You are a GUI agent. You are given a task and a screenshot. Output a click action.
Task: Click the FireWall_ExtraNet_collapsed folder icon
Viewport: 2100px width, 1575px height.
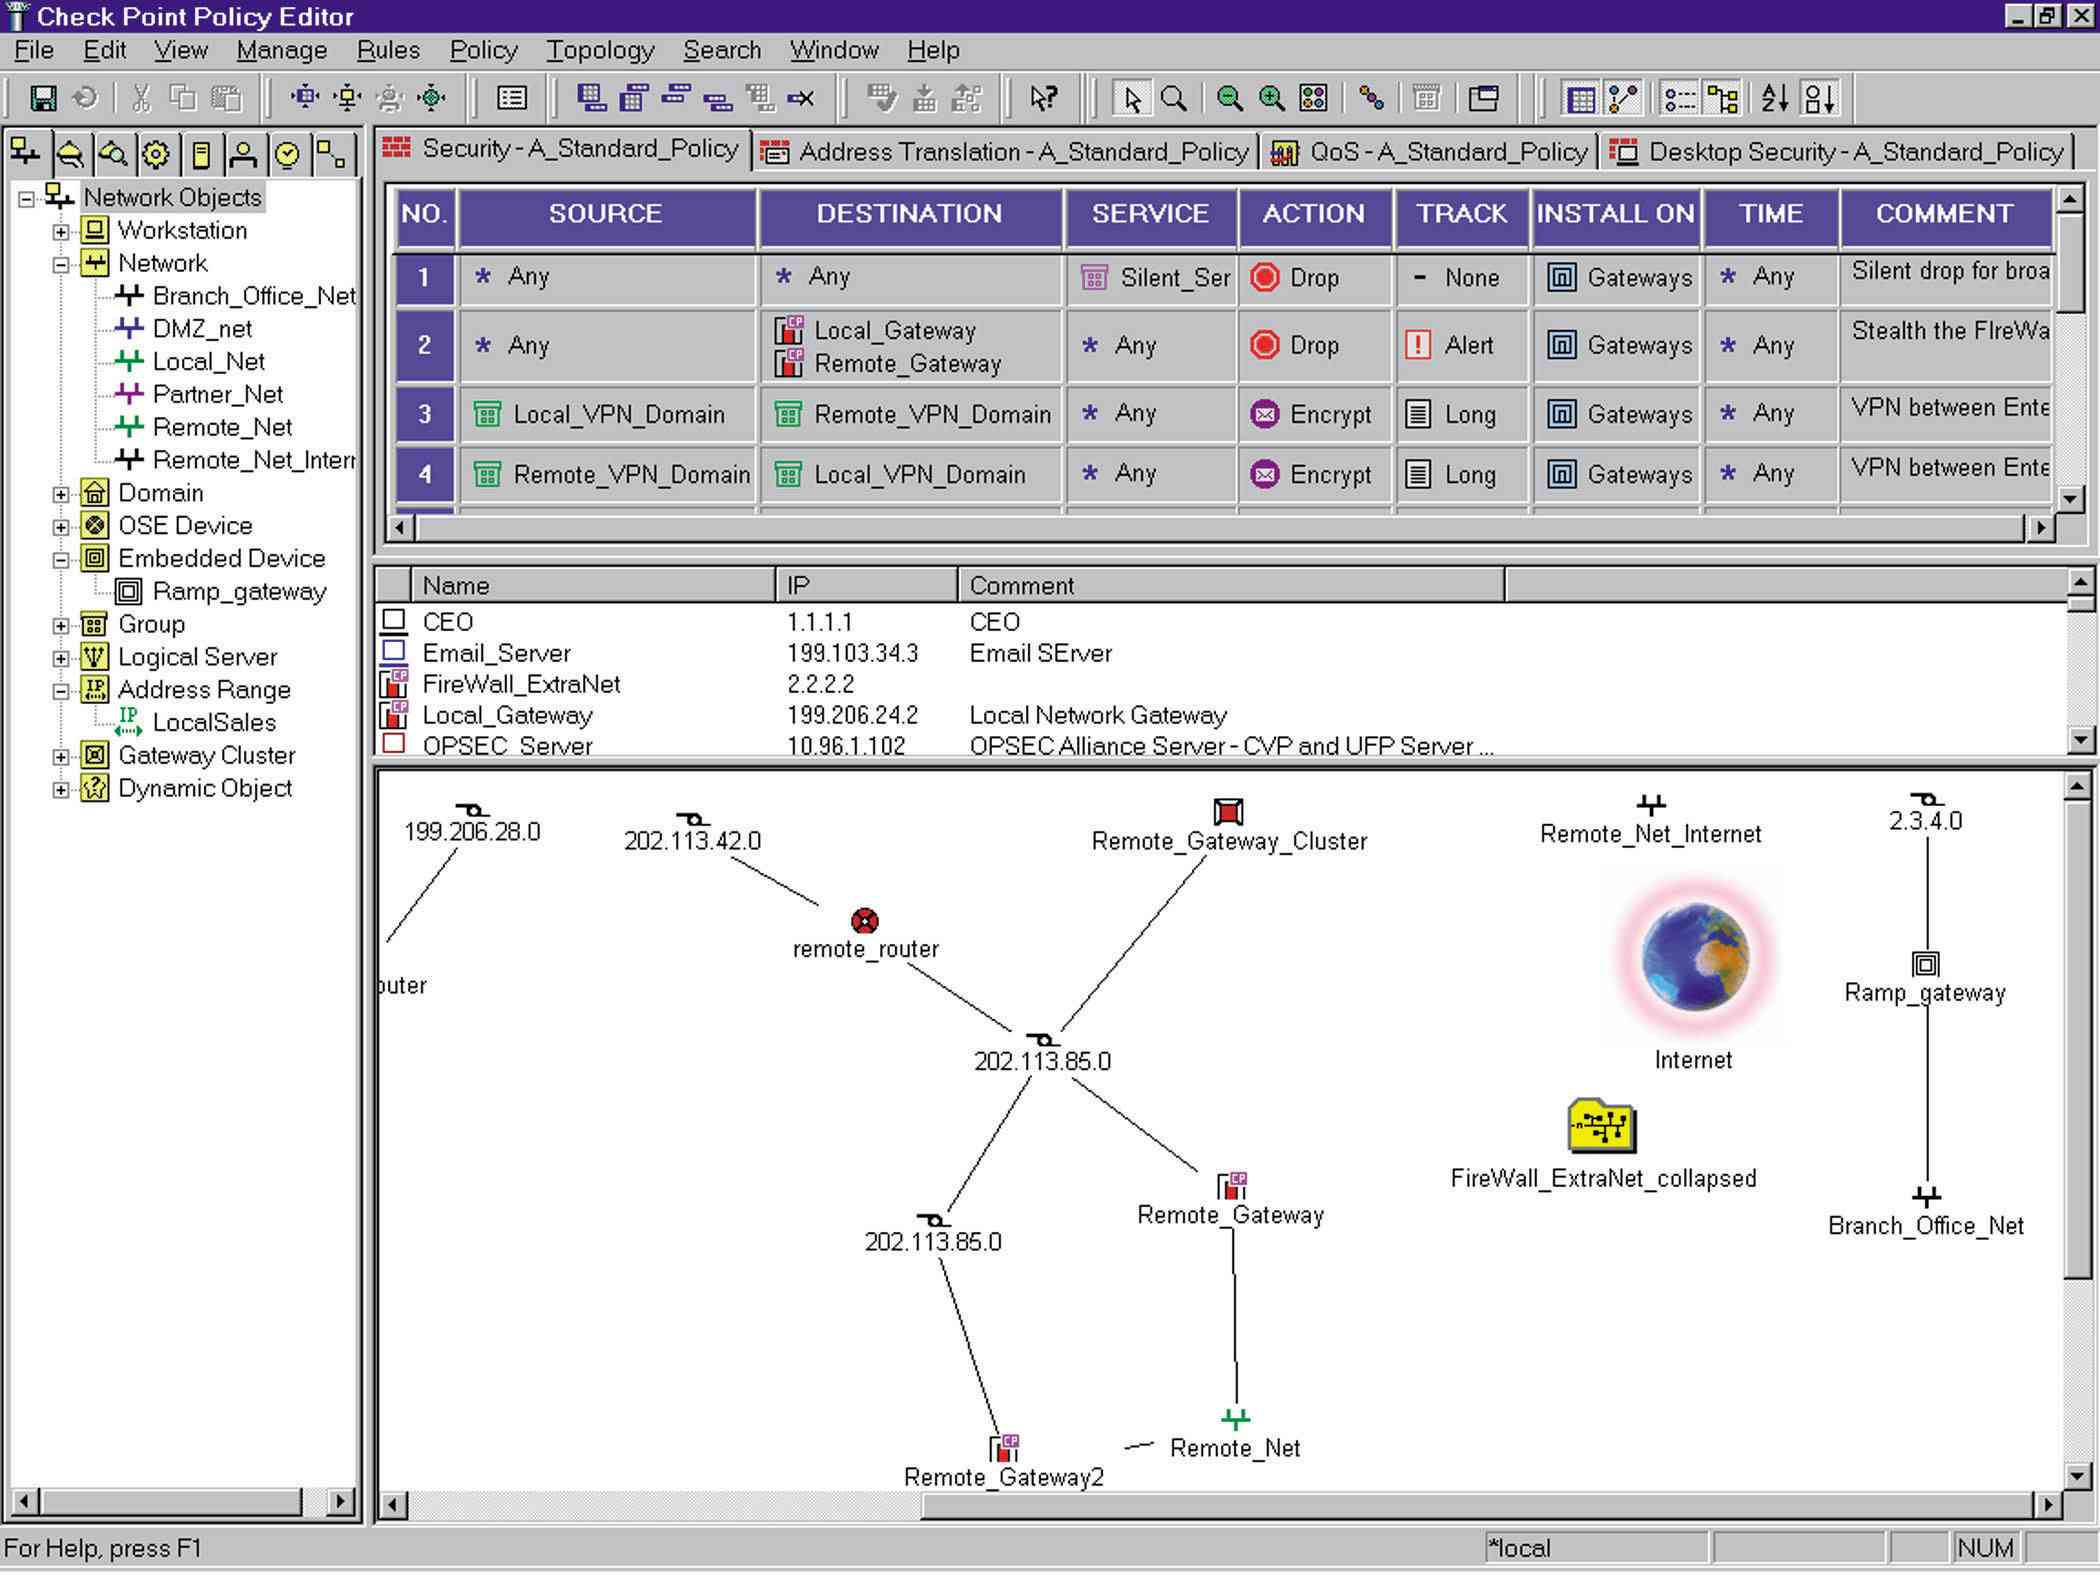(1601, 1126)
